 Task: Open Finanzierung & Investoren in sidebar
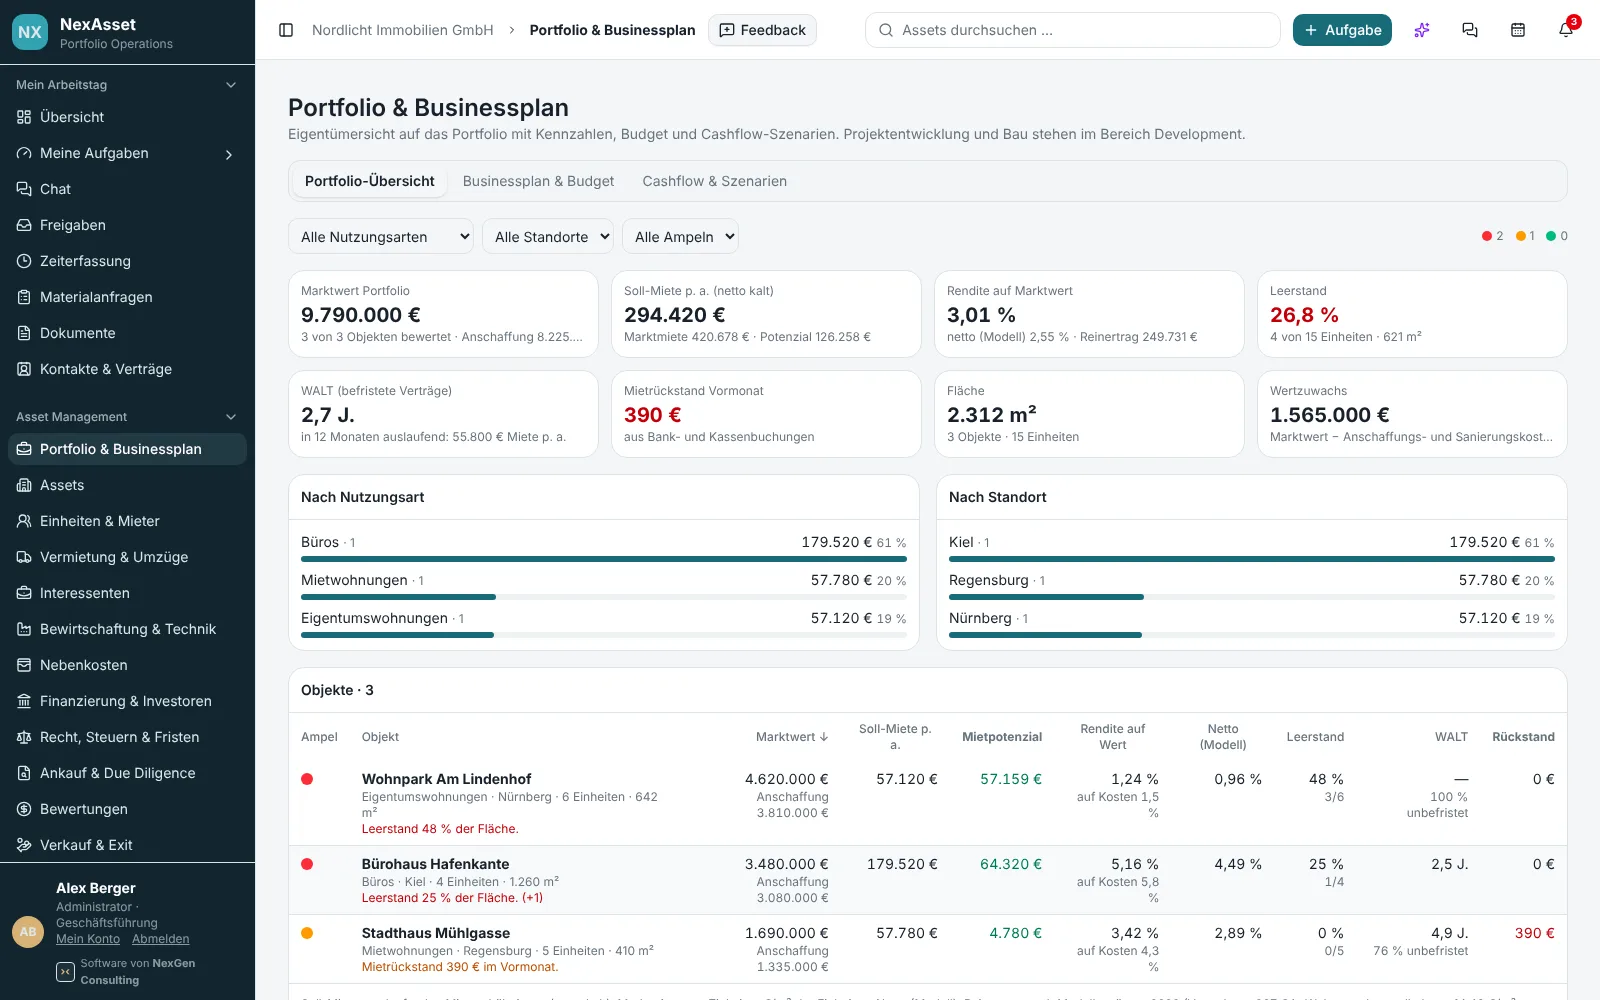(127, 701)
